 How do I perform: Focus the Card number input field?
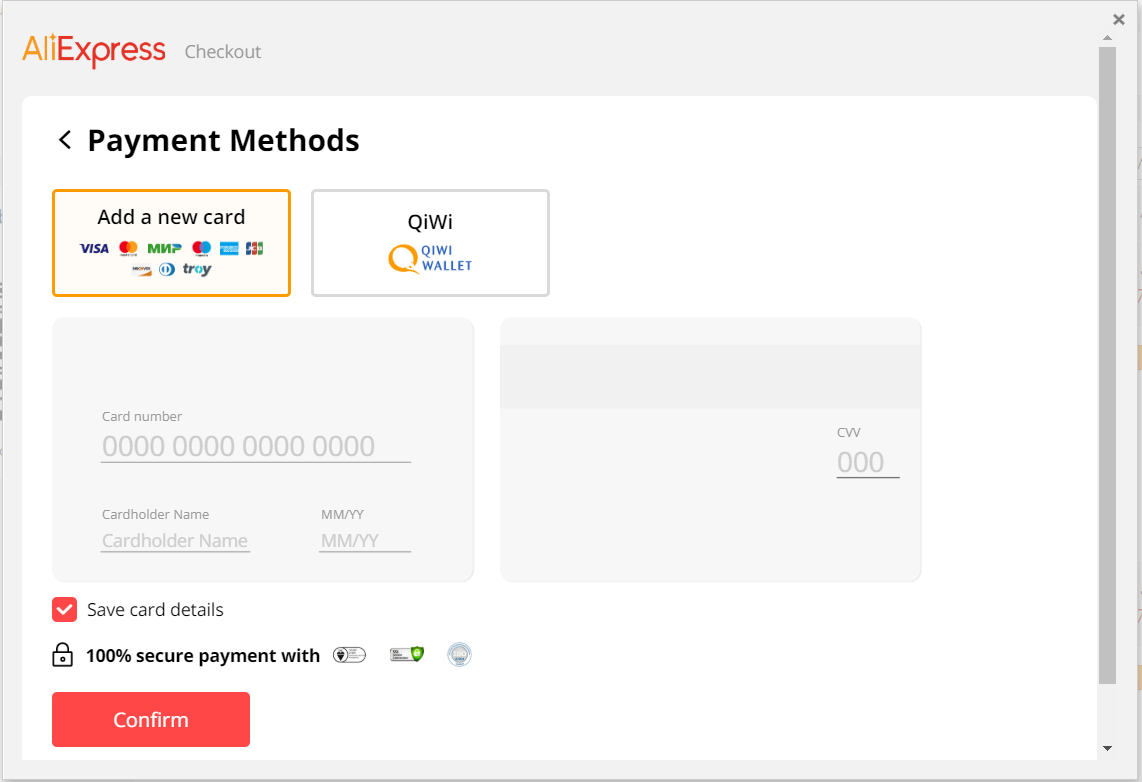tap(256, 446)
